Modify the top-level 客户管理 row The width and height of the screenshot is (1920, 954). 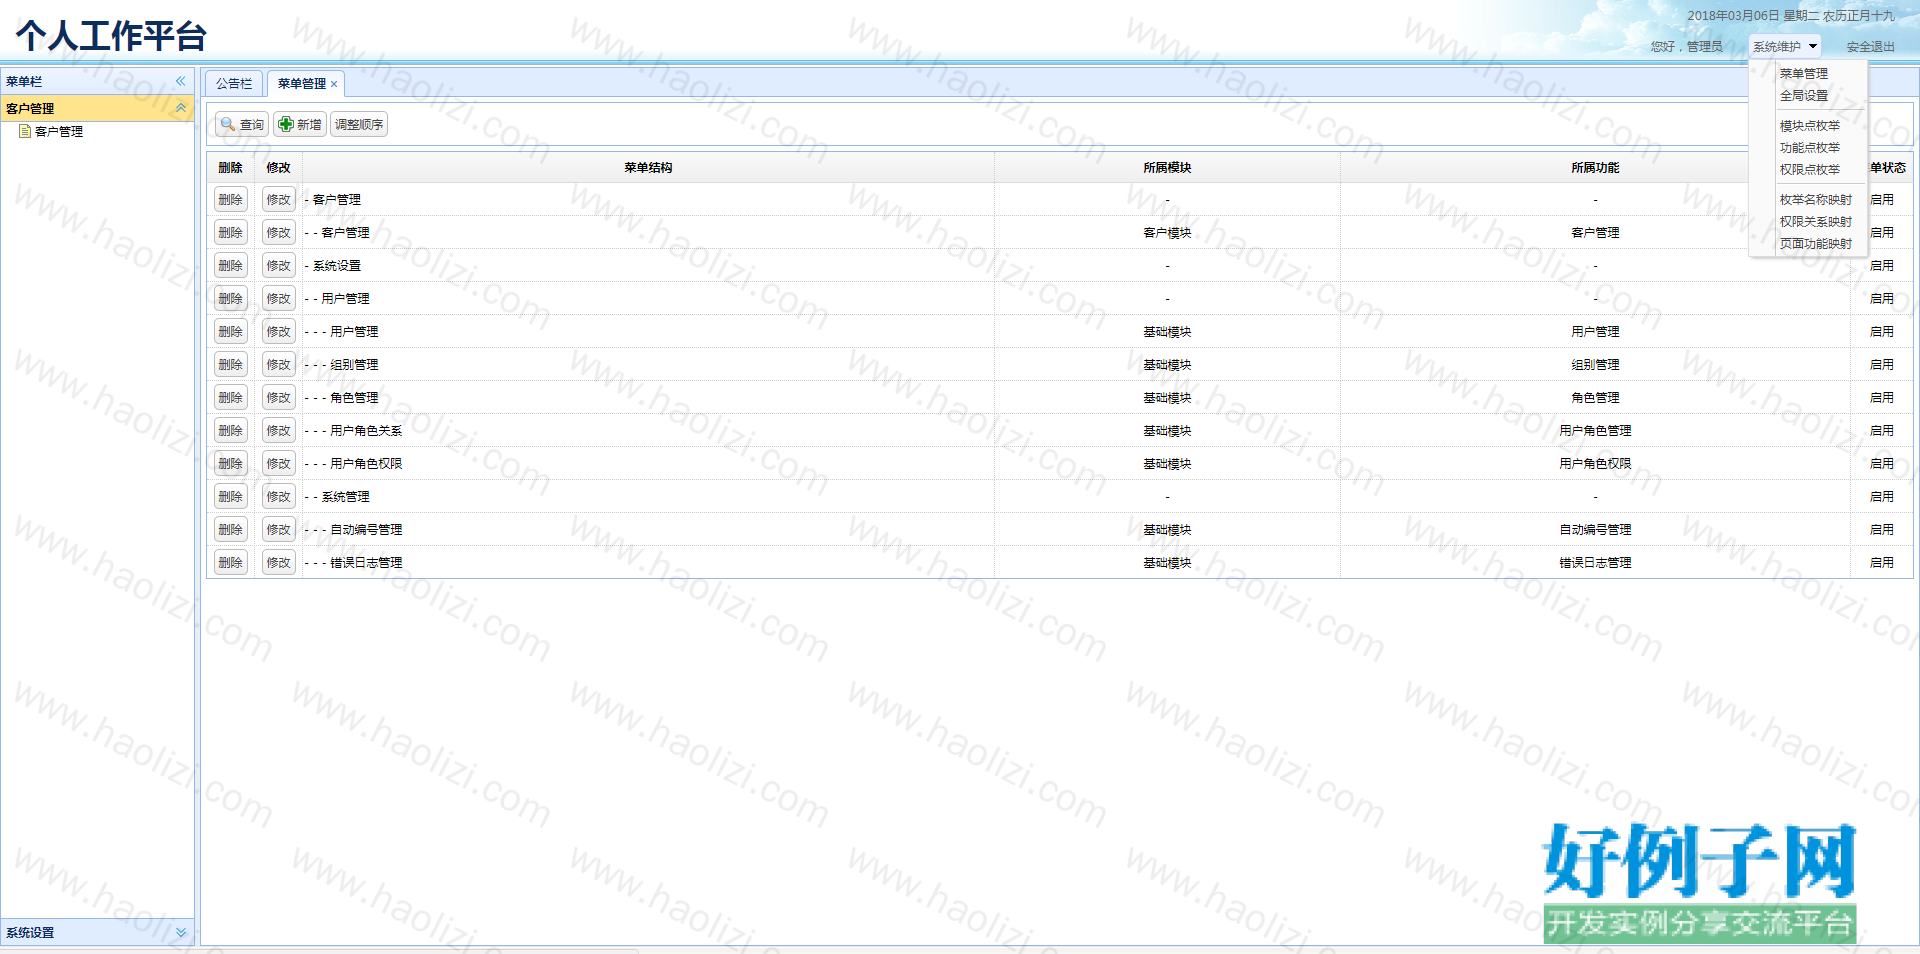coord(279,199)
